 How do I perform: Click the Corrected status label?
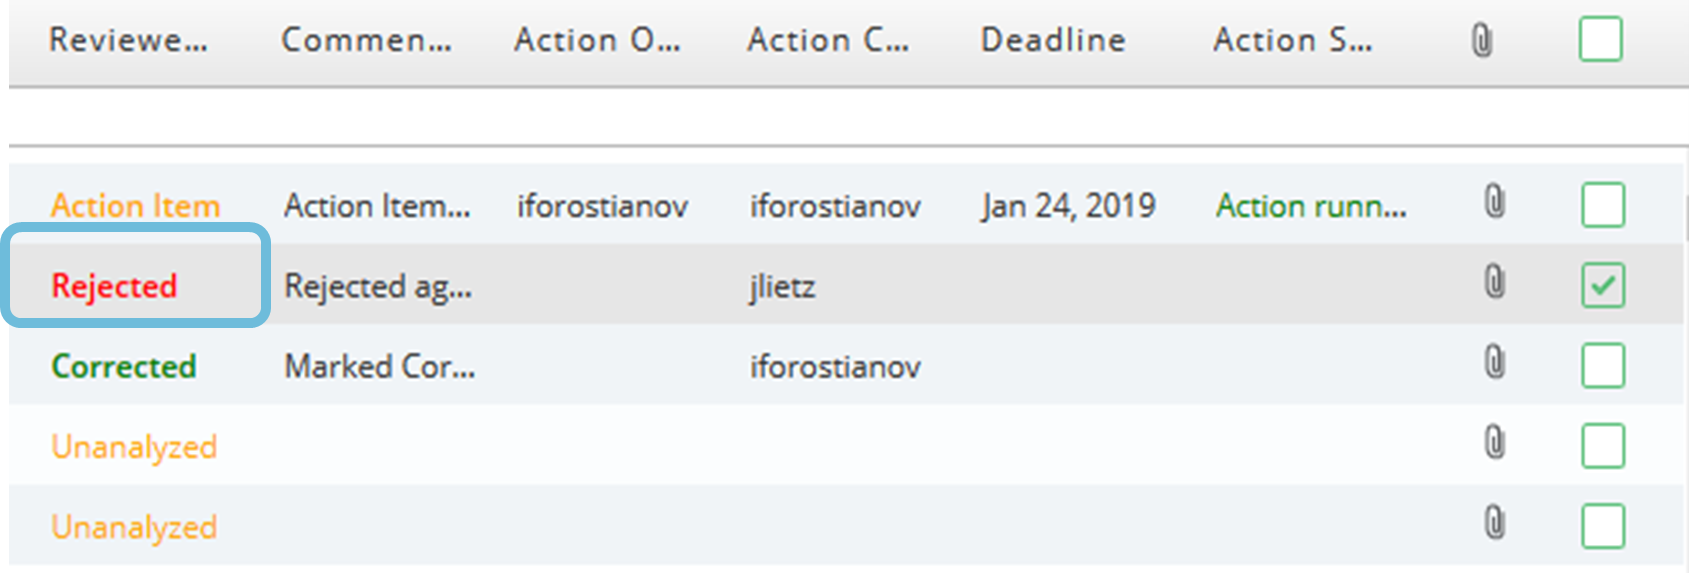tap(124, 366)
